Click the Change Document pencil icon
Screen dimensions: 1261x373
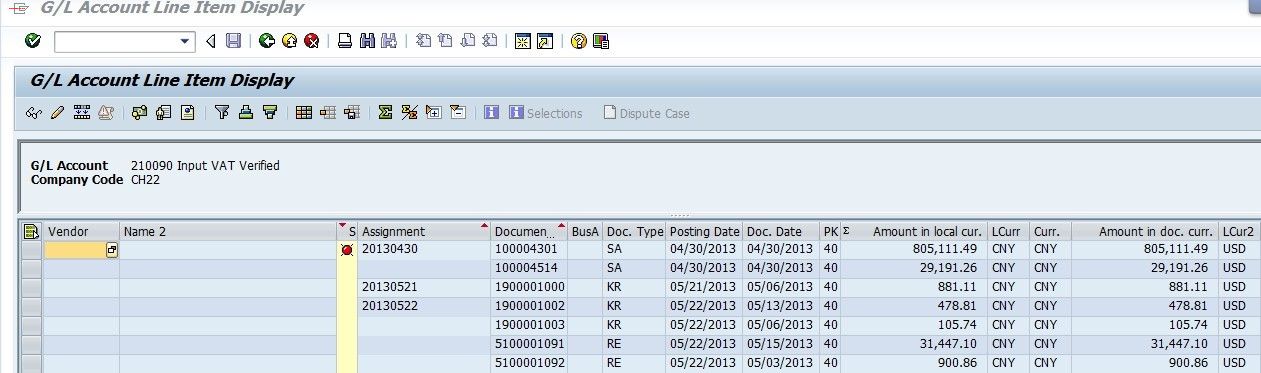pos(57,113)
